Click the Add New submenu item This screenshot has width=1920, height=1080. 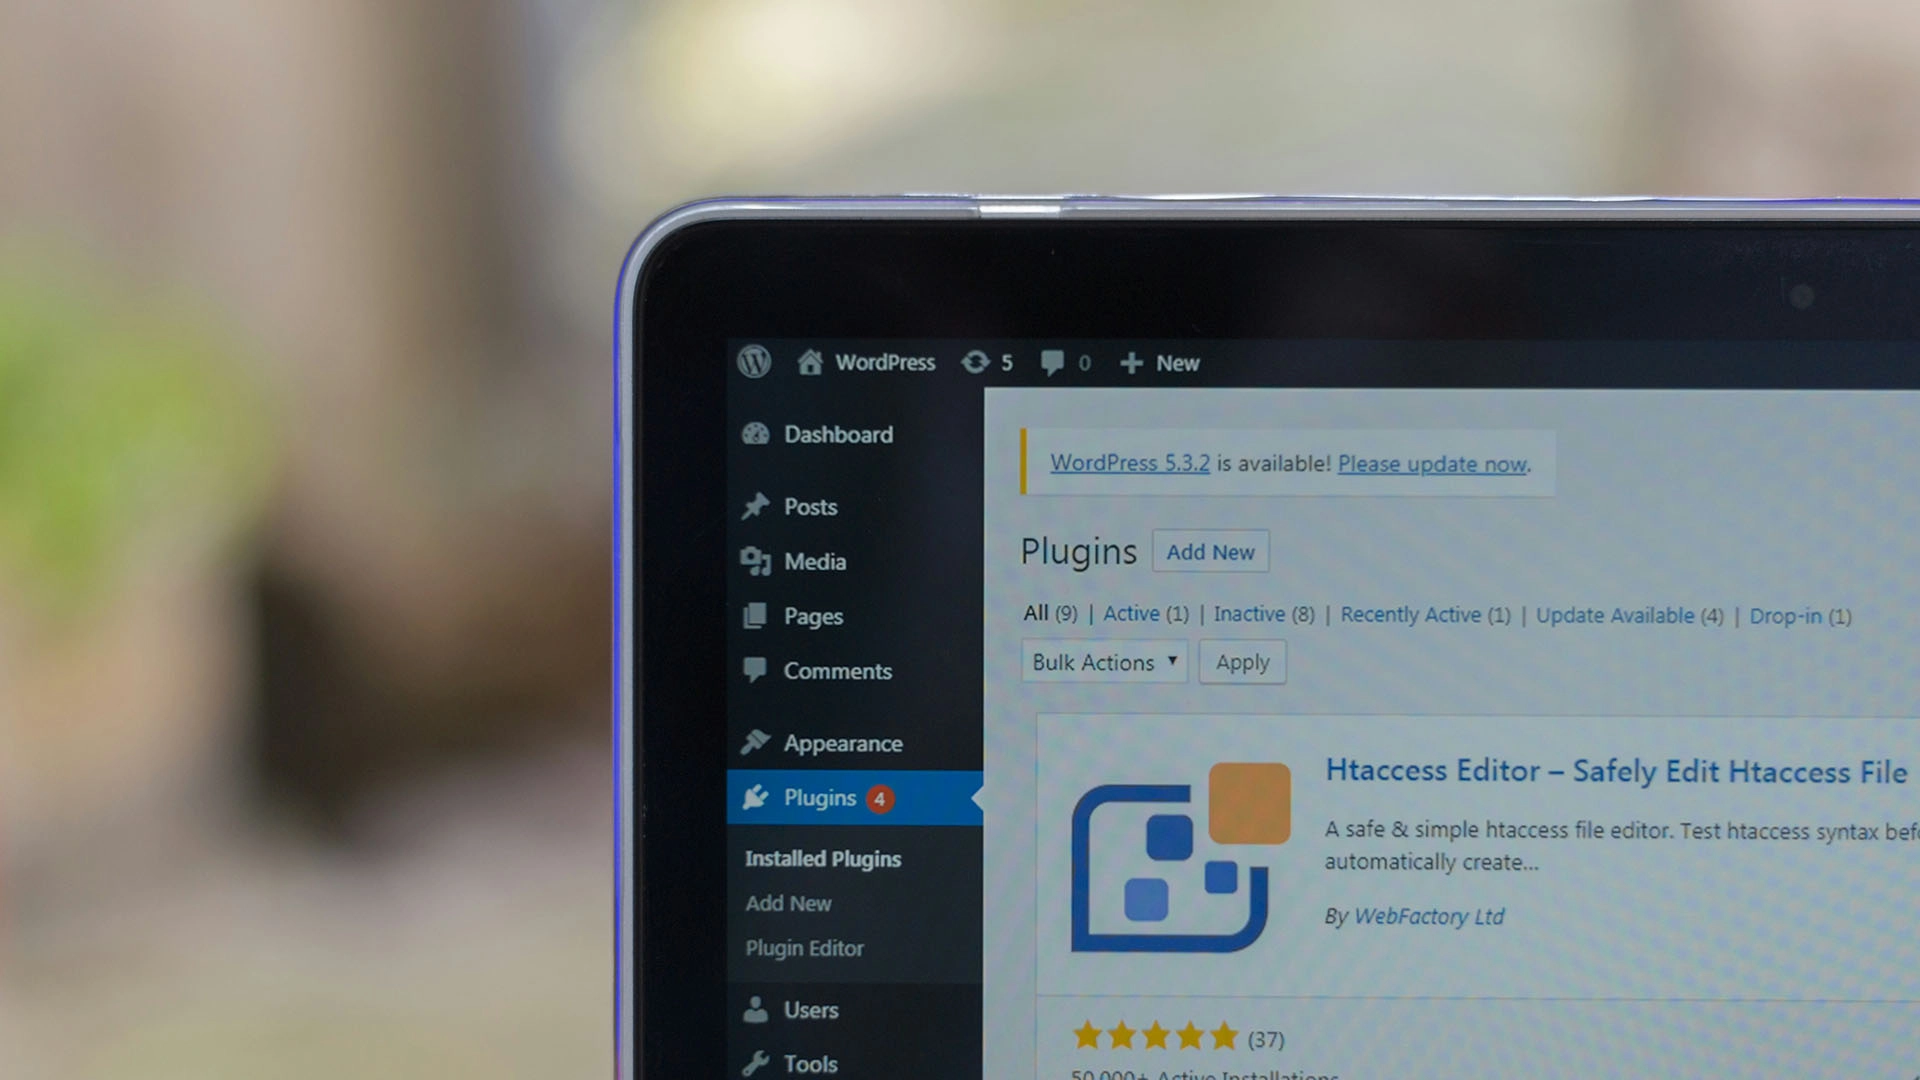(785, 903)
